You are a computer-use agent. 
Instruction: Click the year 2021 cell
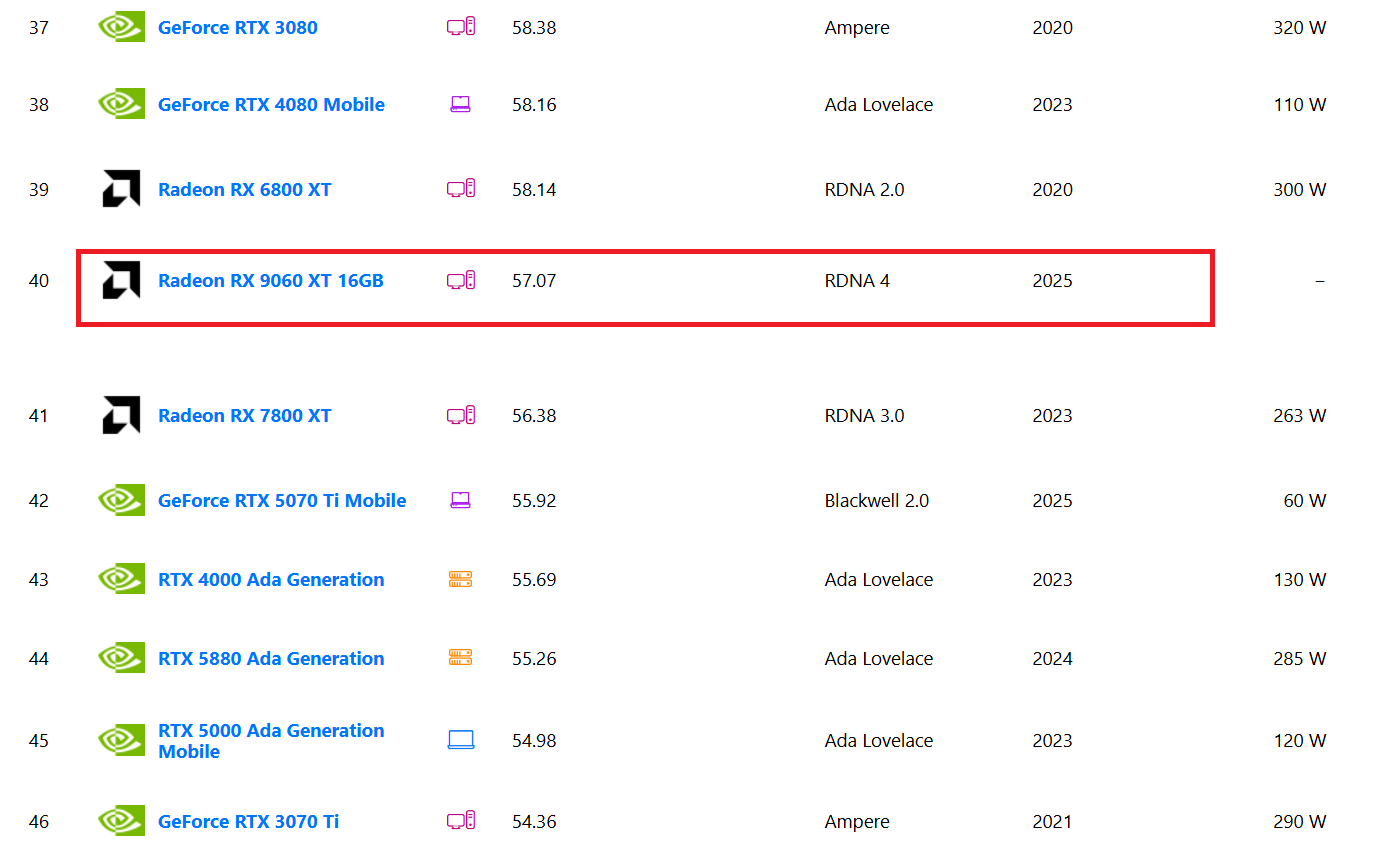pyautogui.click(x=1052, y=822)
